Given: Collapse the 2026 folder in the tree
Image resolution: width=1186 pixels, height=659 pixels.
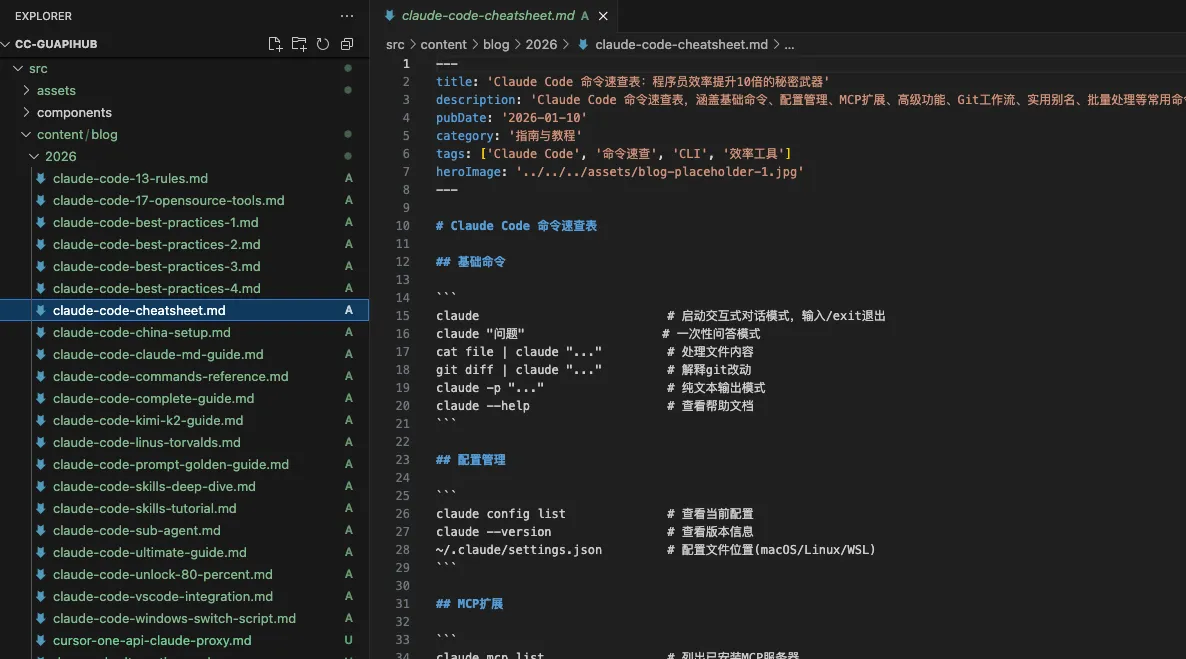Looking at the screenshot, I should (35, 156).
